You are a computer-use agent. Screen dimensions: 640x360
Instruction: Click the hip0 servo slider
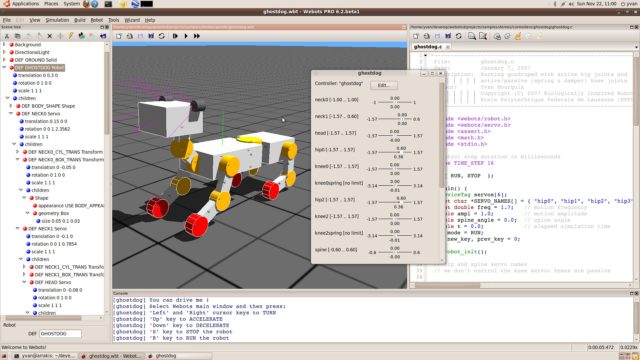tap(395, 152)
